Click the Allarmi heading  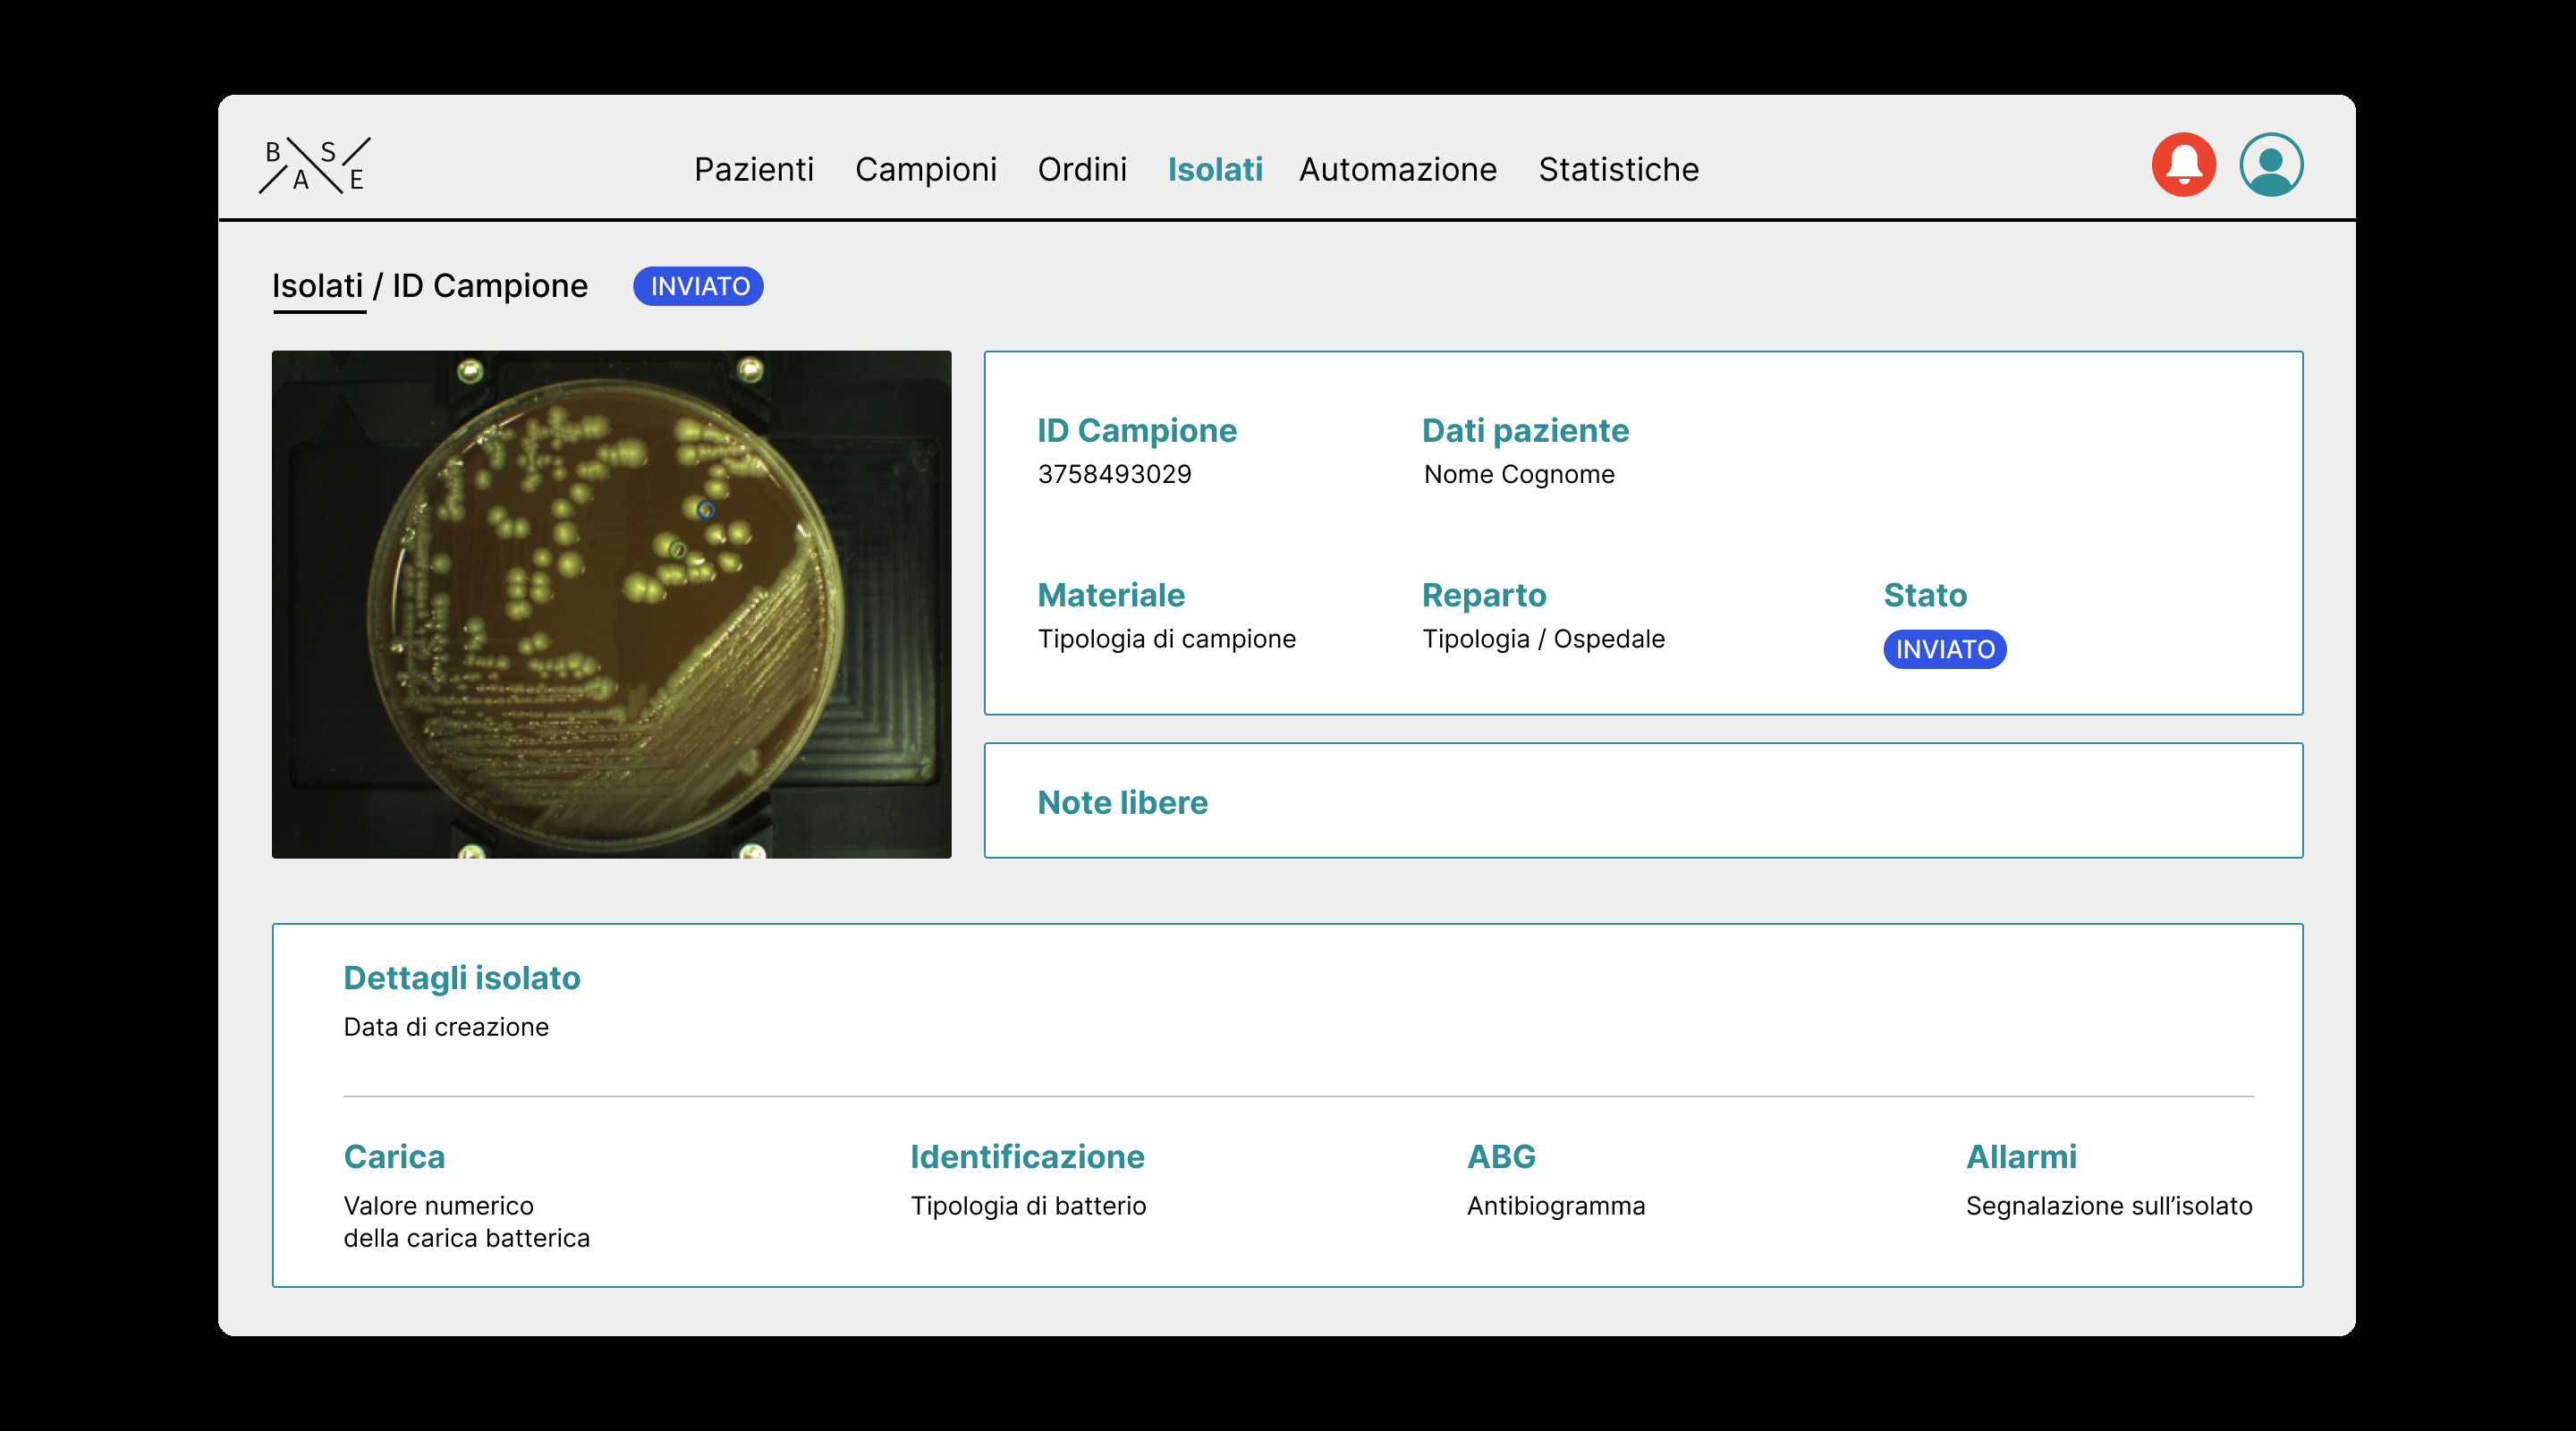click(2021, 1156)
